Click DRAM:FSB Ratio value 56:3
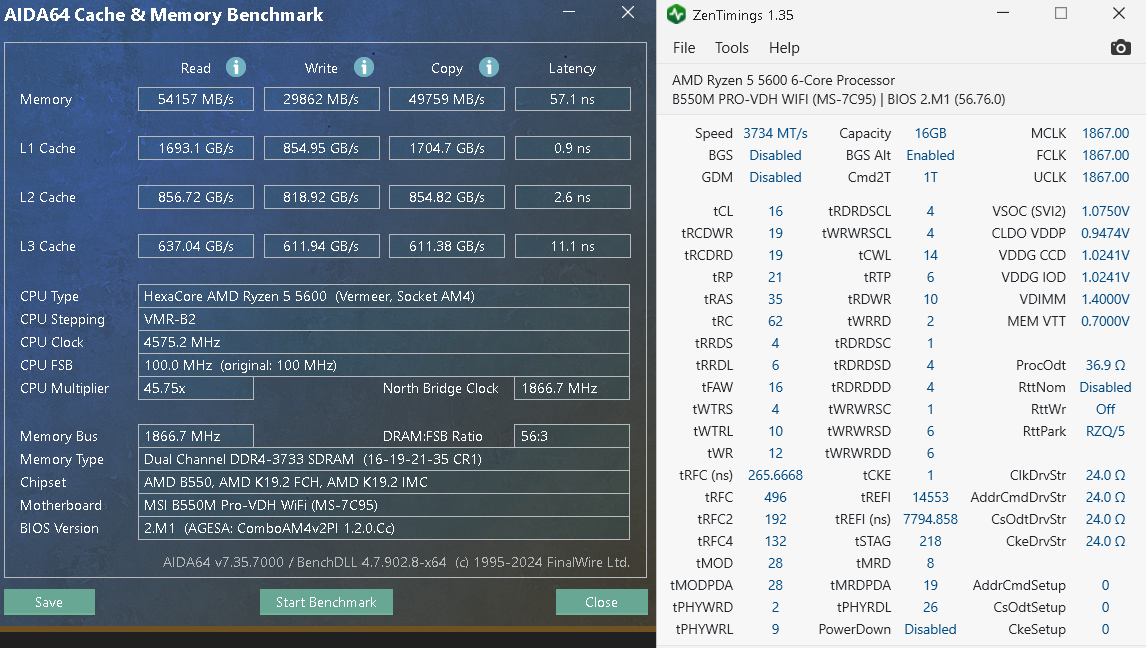This screenshot has width=1146, height=648. (x=572, y=436)
